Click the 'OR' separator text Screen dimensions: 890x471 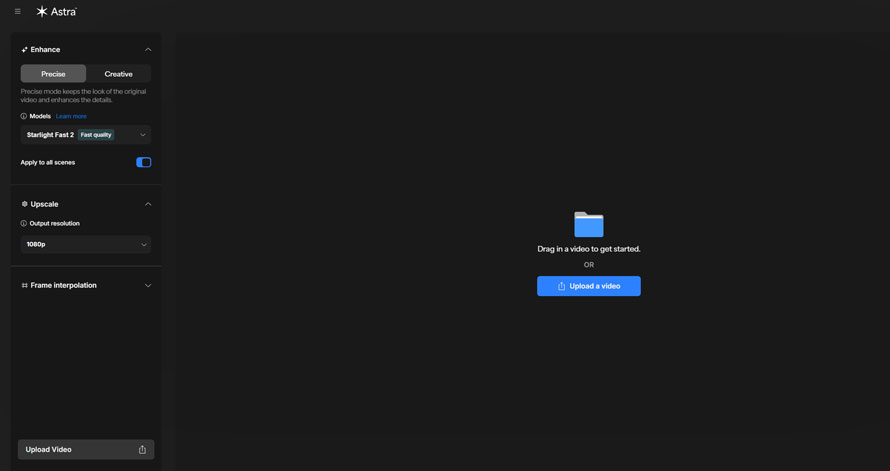(589, 265)
